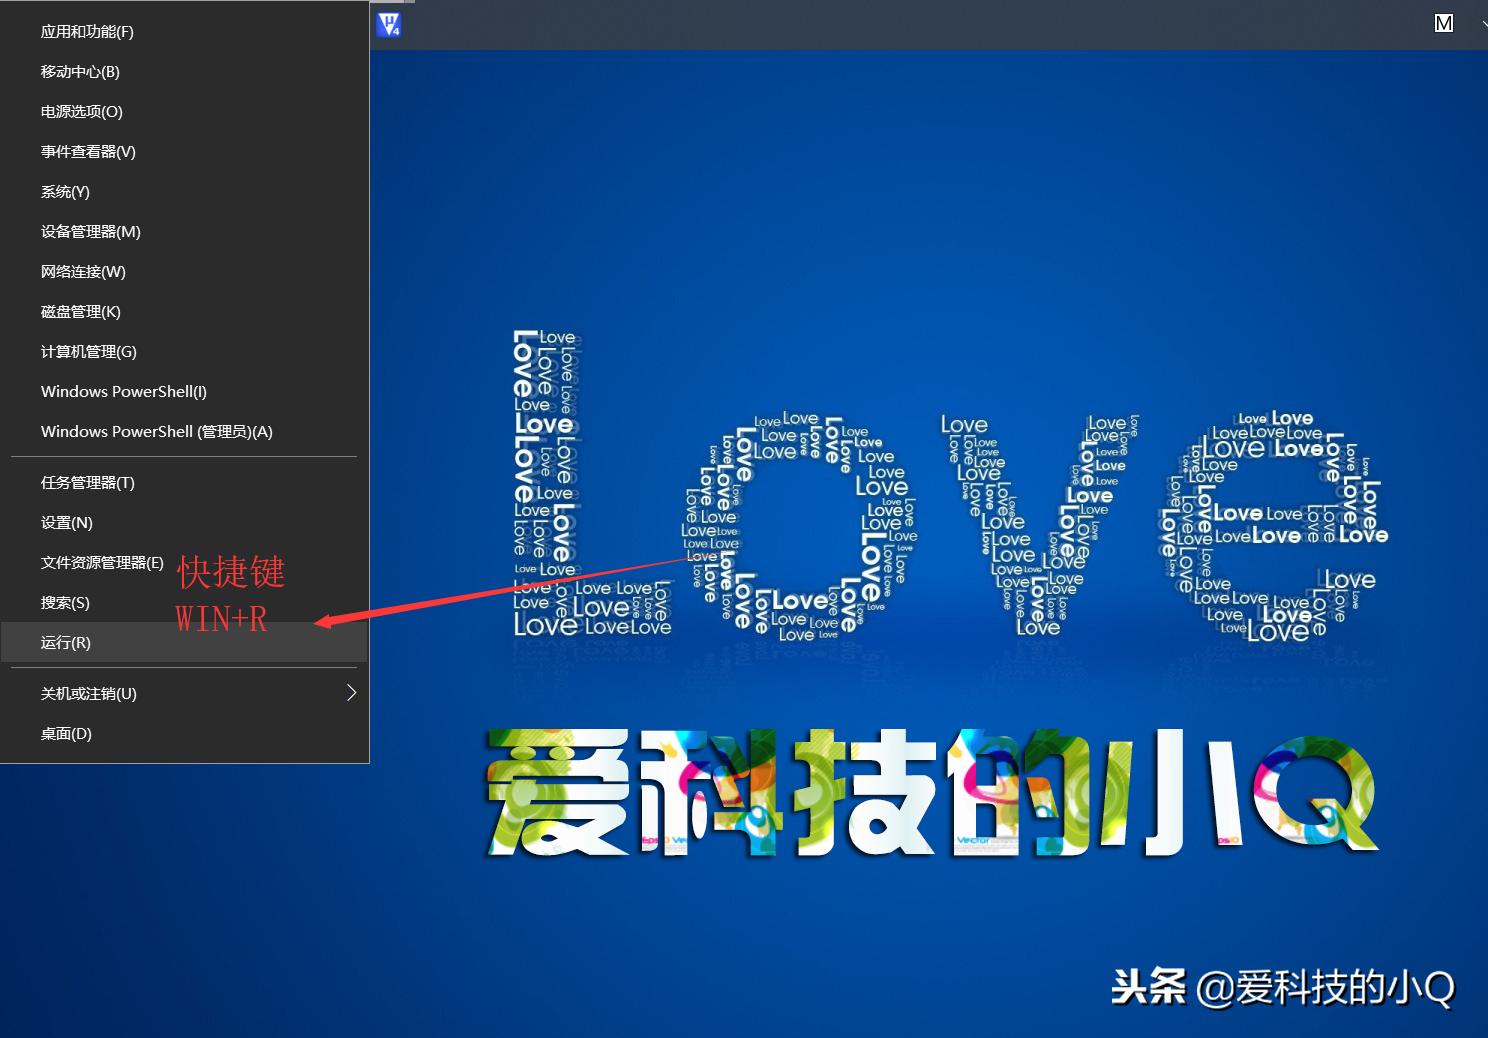The height and width of the screenshot is (1038, 1488).
Task: Expand the 关机或注销 submenu arrow
Action: [x=352, y=692]
